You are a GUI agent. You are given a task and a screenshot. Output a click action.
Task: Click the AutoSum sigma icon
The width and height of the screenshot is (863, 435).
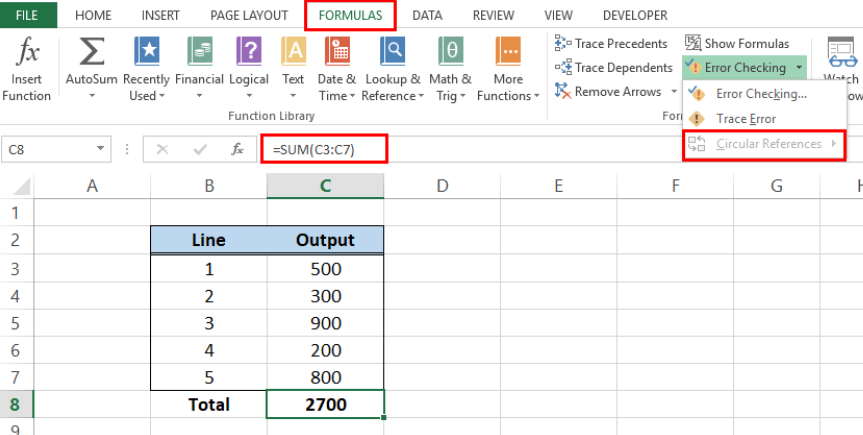click(91, 52)
